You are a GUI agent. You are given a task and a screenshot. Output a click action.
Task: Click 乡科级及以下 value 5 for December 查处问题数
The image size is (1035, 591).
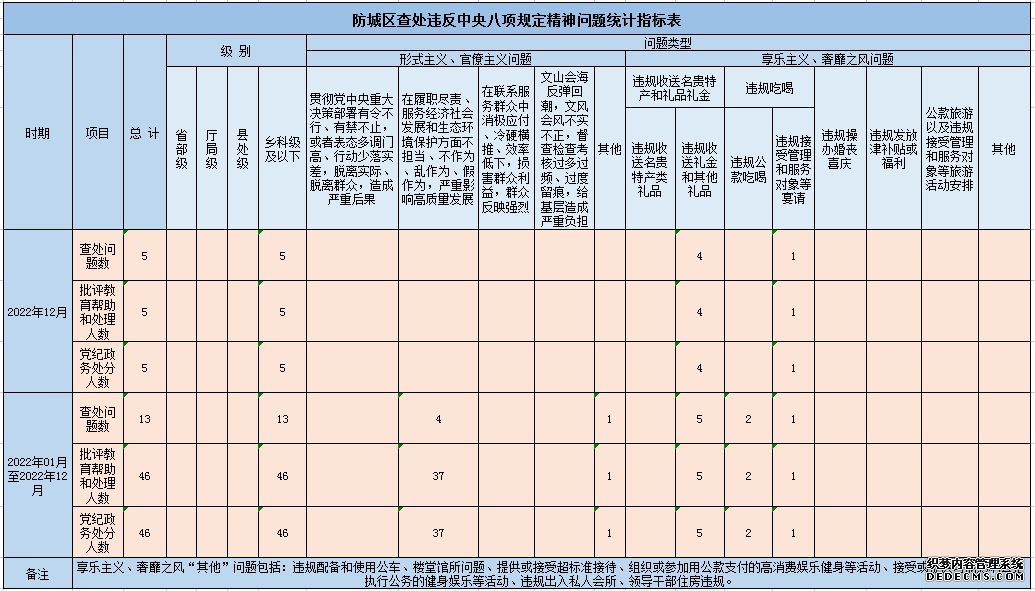[283, 255]
